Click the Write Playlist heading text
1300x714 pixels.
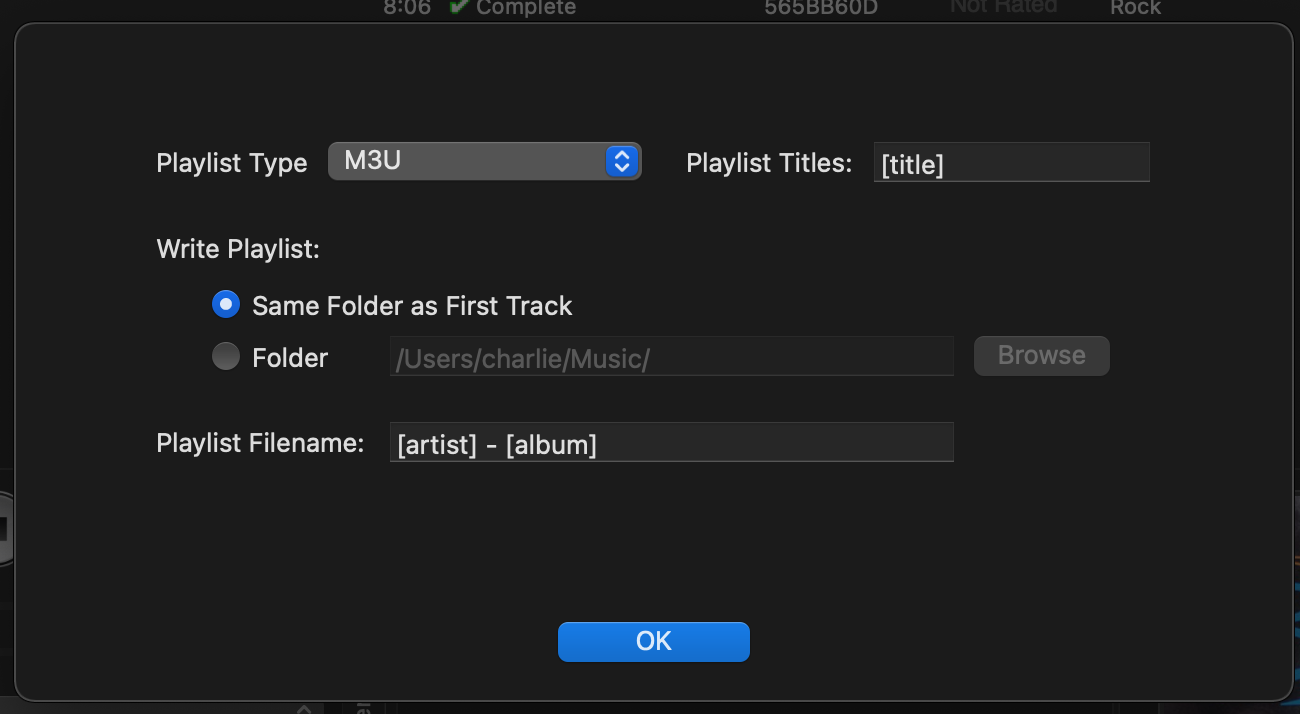pyautogui.click(x=238, y=250)
